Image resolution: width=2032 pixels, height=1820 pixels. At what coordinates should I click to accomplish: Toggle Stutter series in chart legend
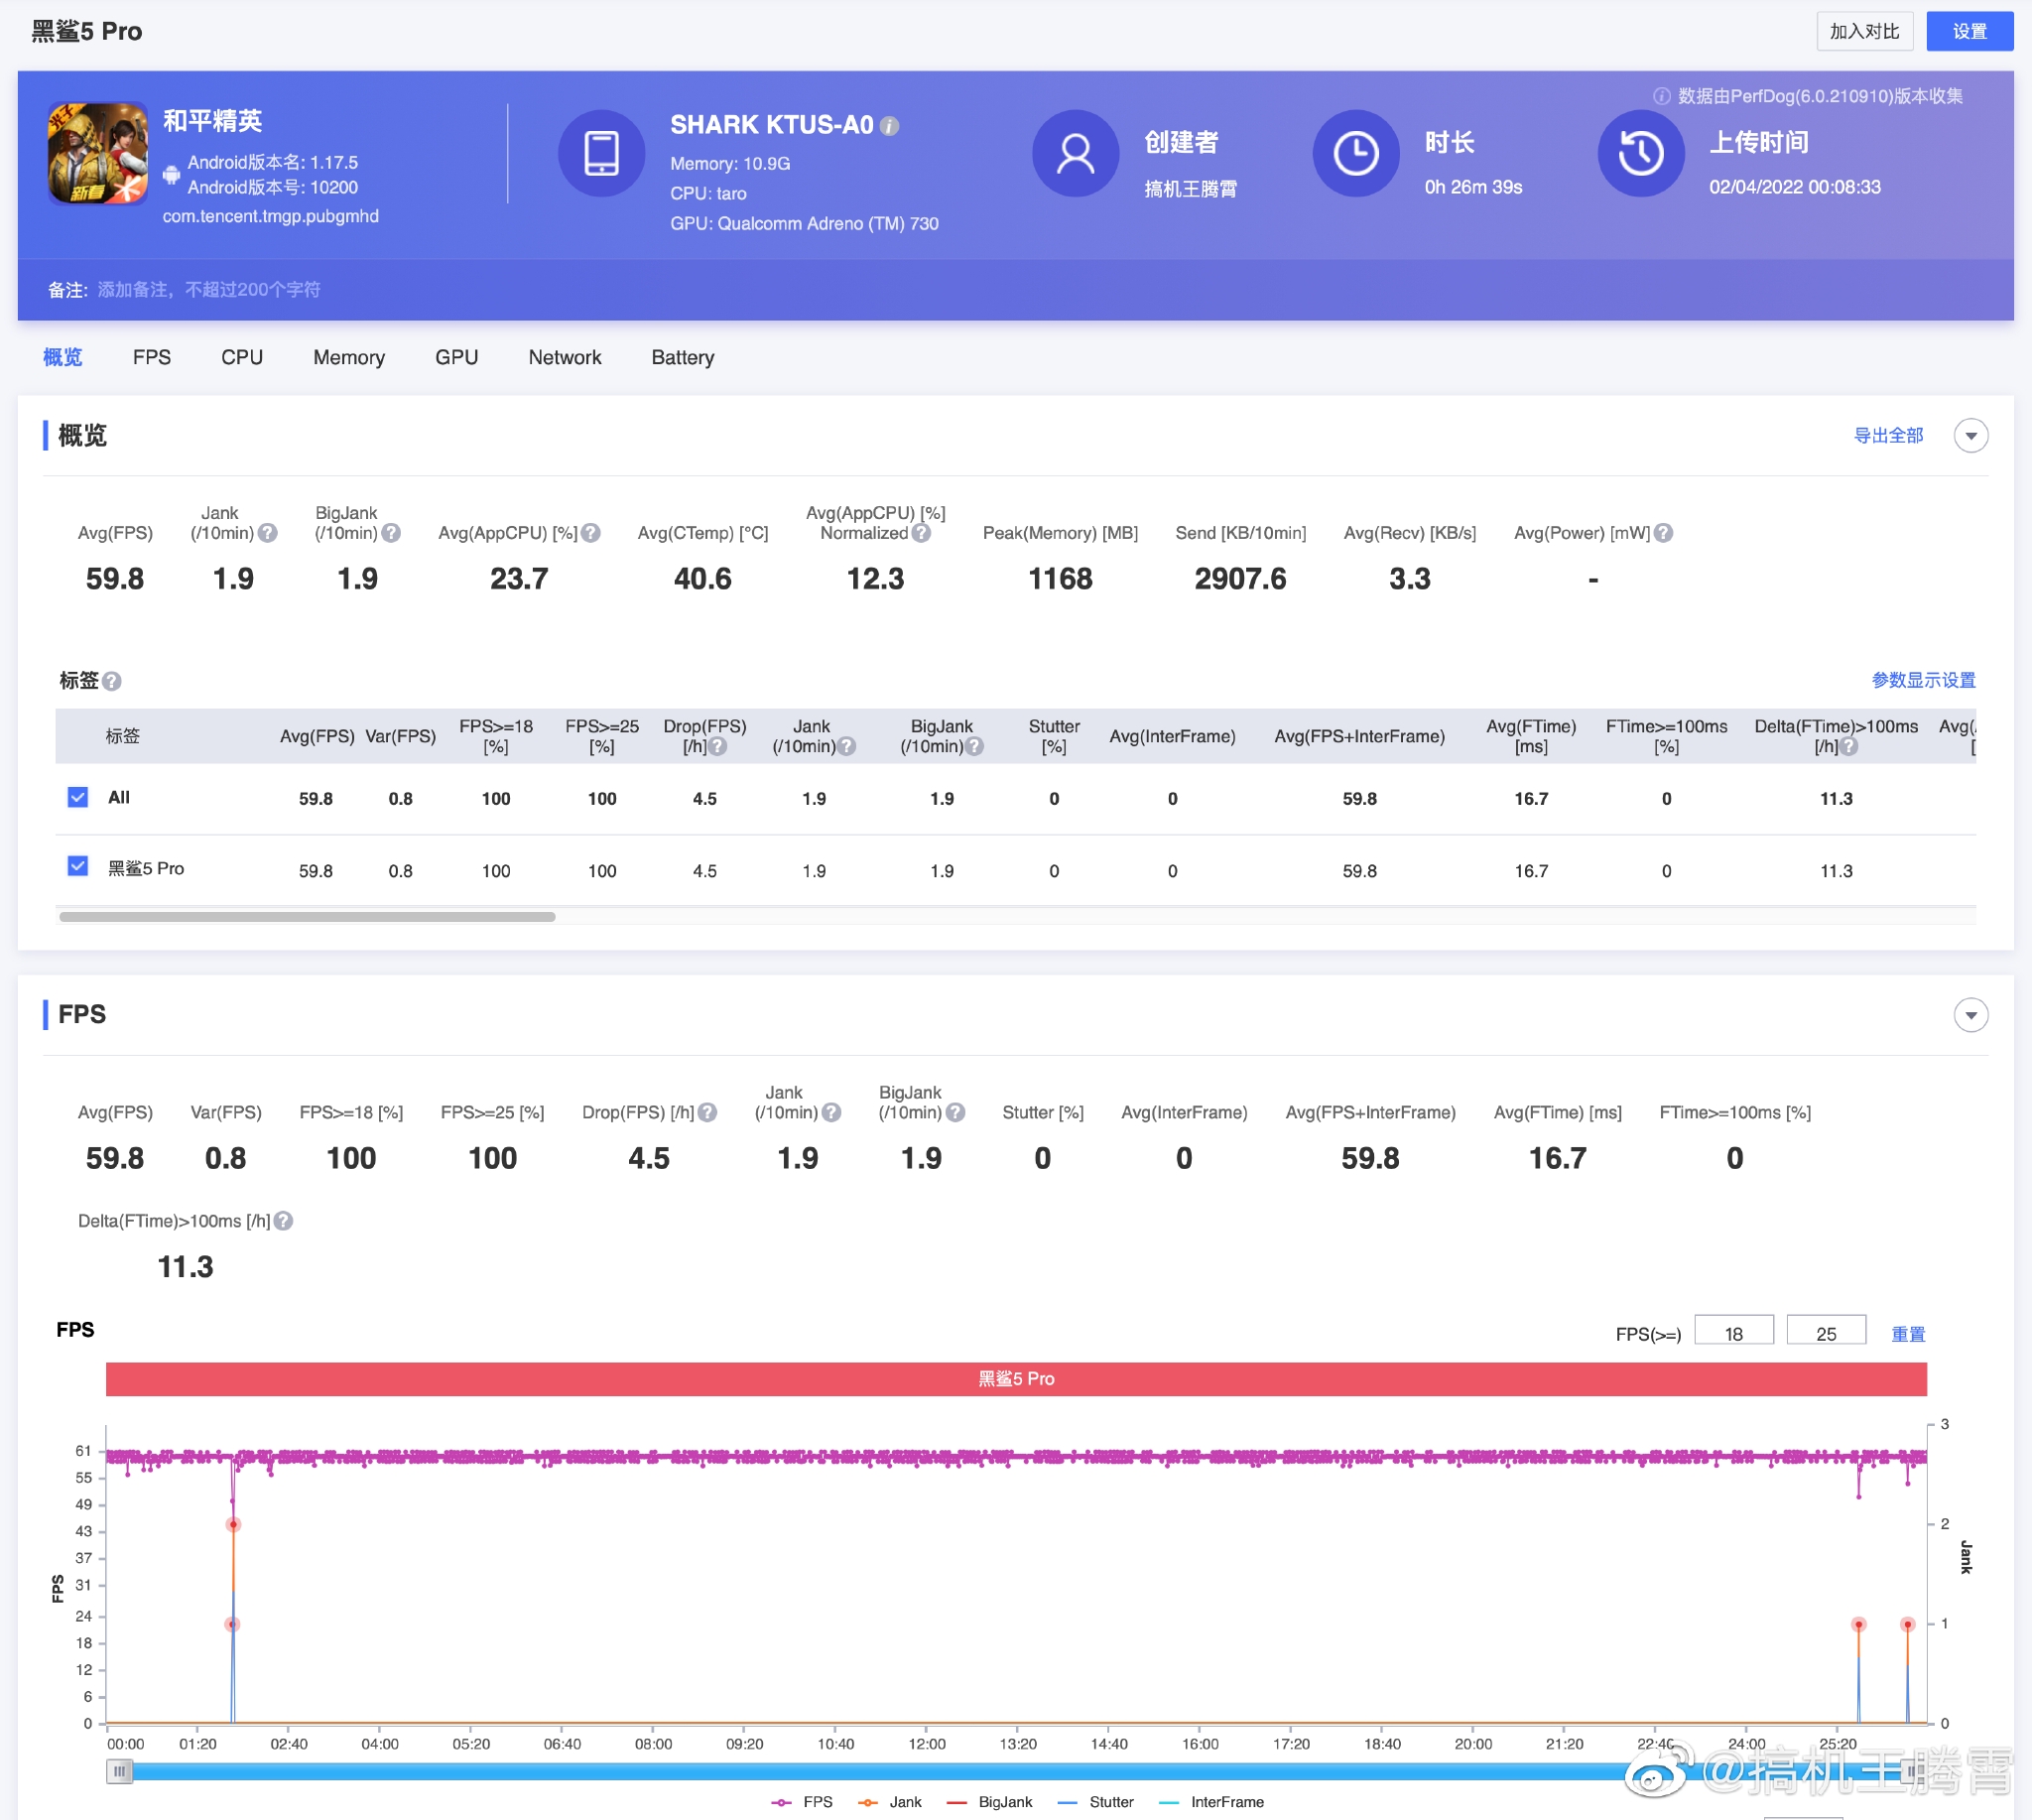1095,1802
